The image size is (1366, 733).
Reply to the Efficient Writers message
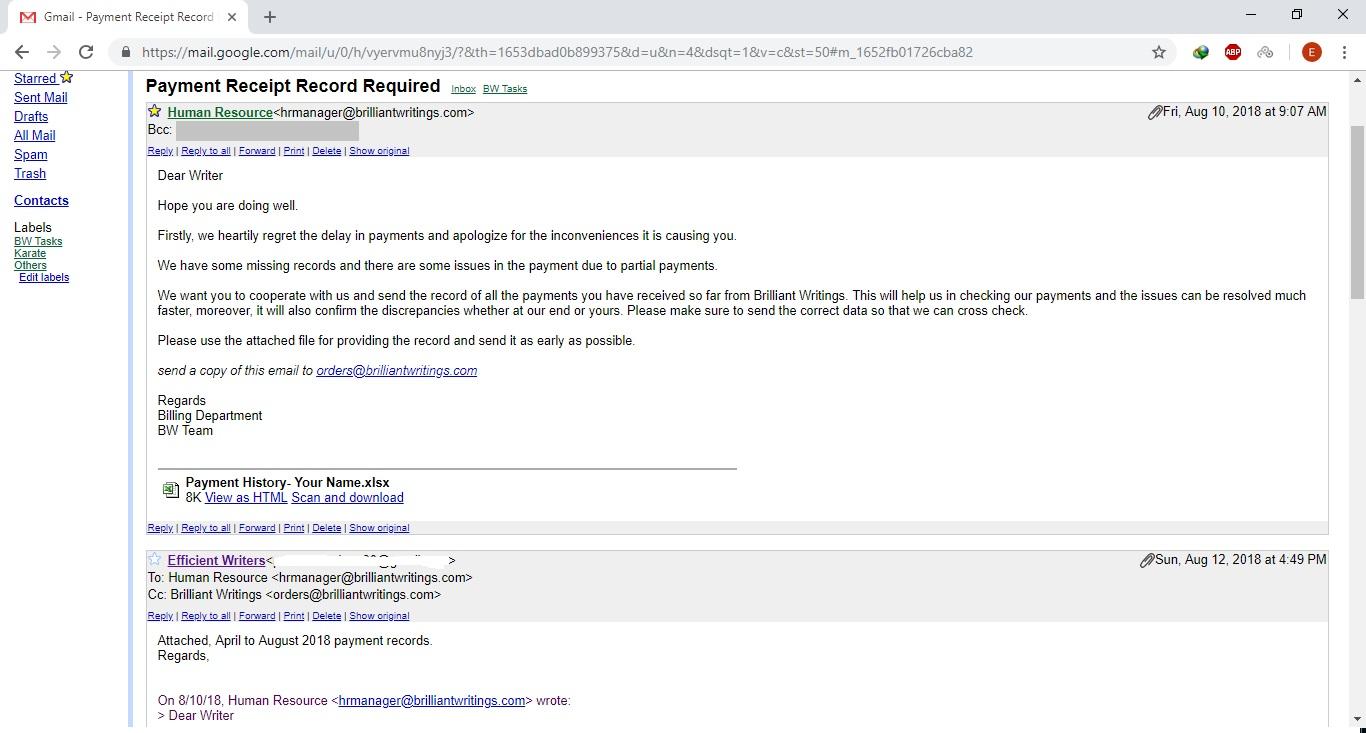[x=160, y=616]
